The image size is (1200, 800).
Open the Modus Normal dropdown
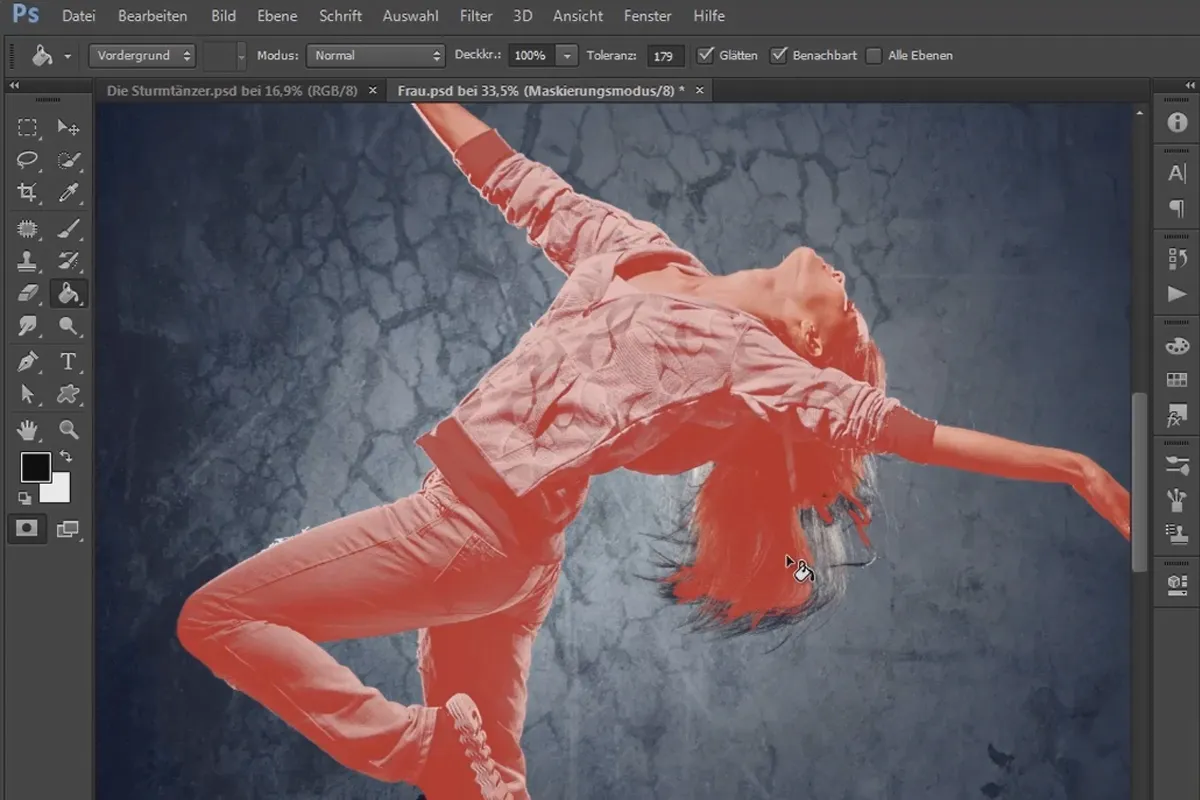click(375, 56)
